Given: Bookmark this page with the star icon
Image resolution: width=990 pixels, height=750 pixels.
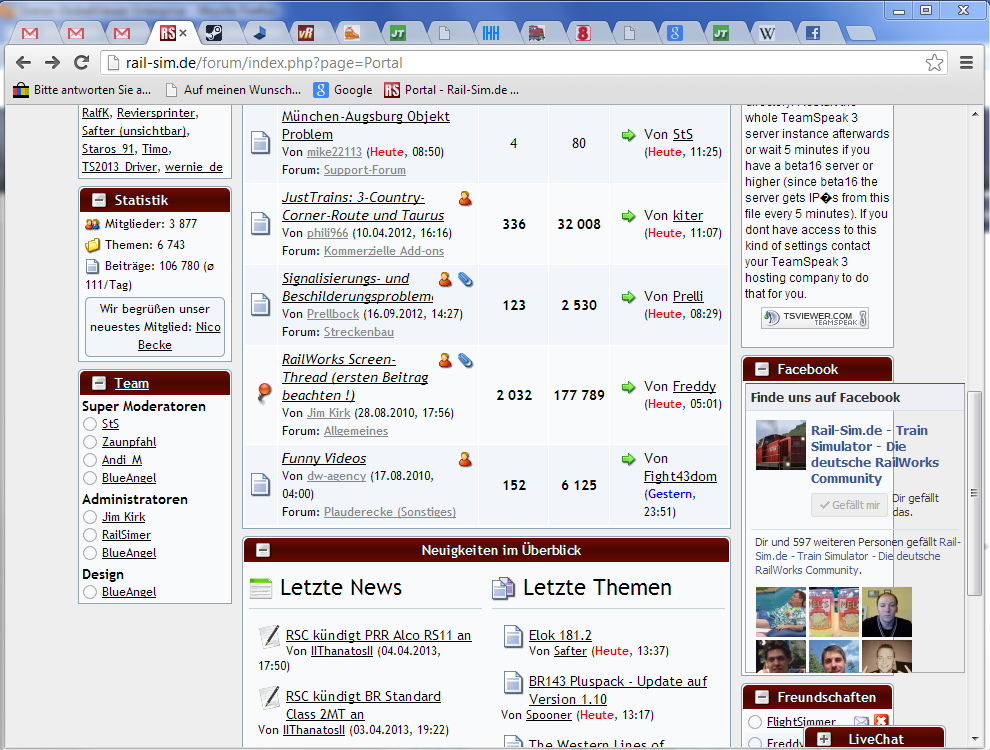Looking at the screenshot, I should coord(934,62).
